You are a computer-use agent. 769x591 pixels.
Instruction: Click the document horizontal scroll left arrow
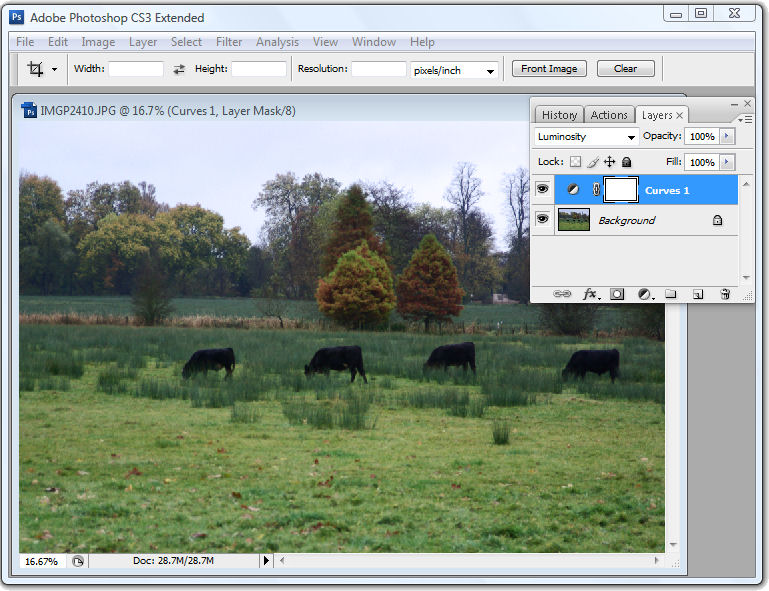click(282, 560)
